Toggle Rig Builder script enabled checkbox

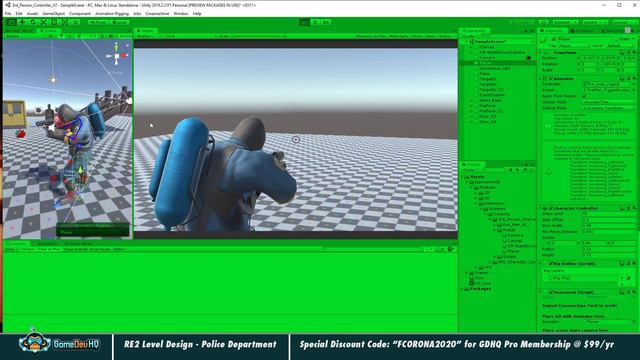pos(551,264)
